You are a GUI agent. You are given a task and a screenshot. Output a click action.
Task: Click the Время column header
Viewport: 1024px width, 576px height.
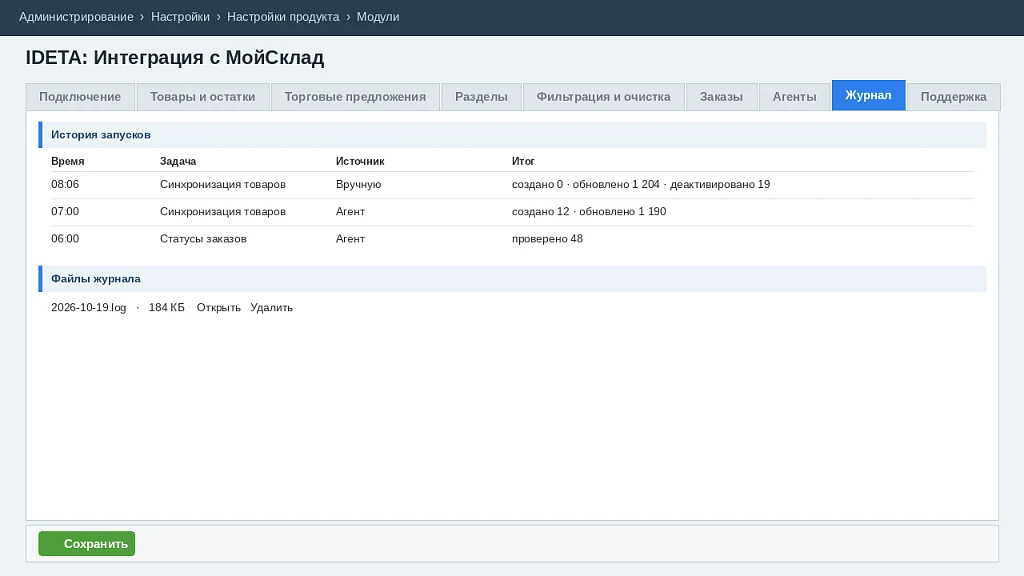pos(67,161)
